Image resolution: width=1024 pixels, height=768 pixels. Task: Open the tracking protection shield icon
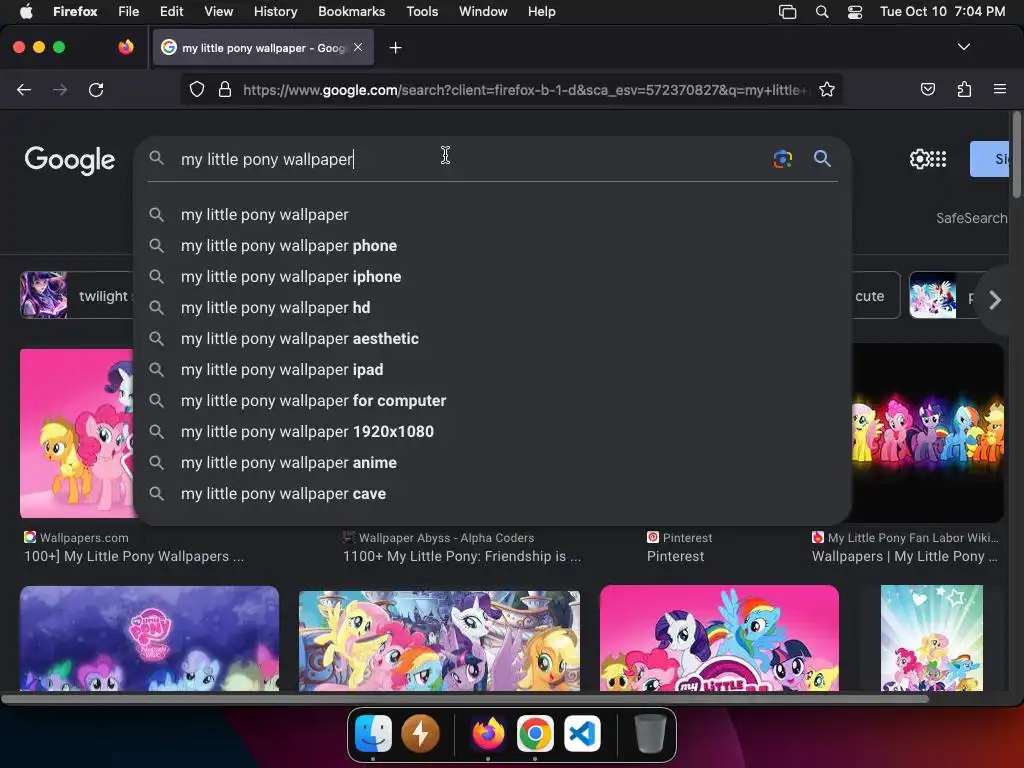197,89
